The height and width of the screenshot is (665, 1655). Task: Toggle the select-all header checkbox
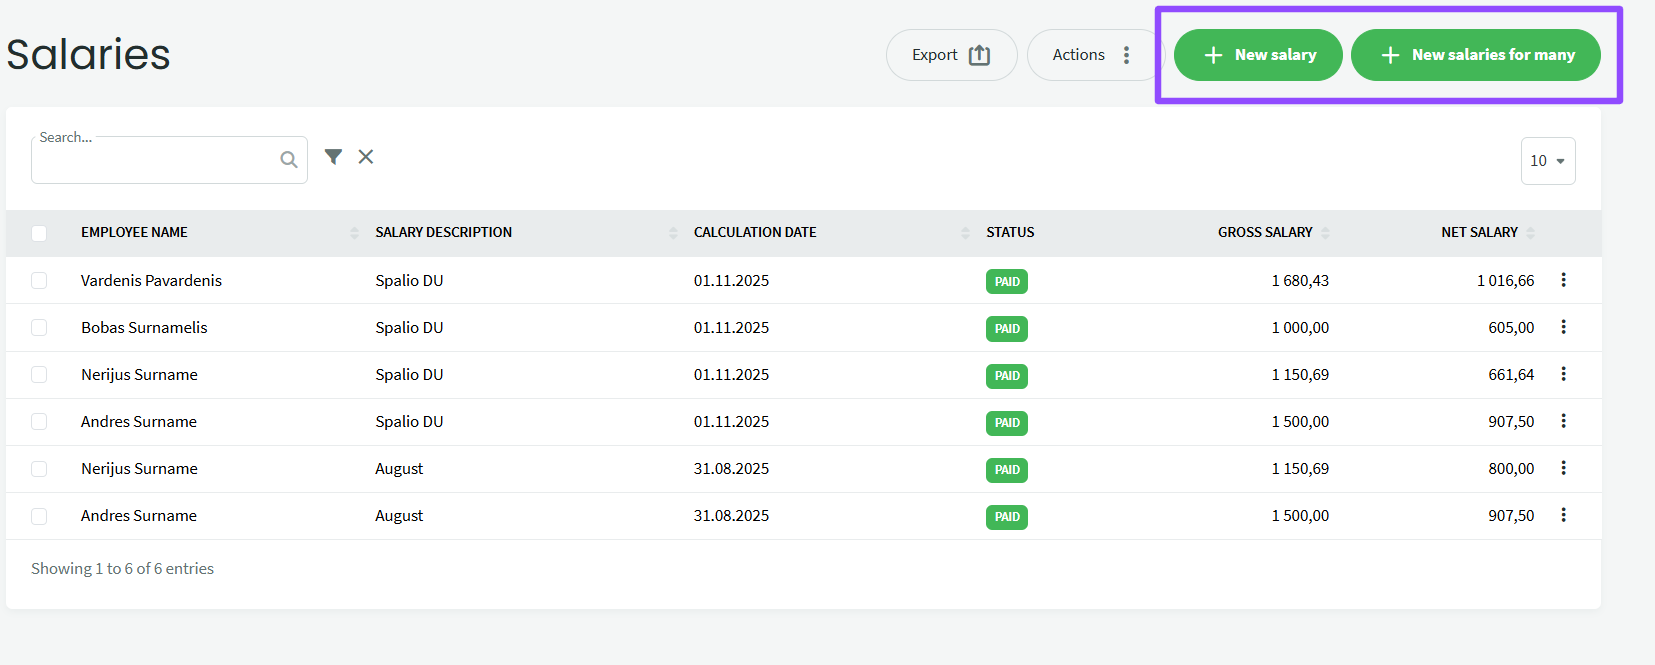click(x=39, y=233)
